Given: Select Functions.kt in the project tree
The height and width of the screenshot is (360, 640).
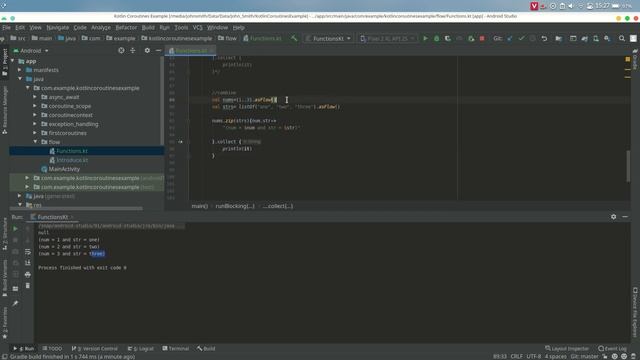Looking at the screenshot, I should (72, 151).
